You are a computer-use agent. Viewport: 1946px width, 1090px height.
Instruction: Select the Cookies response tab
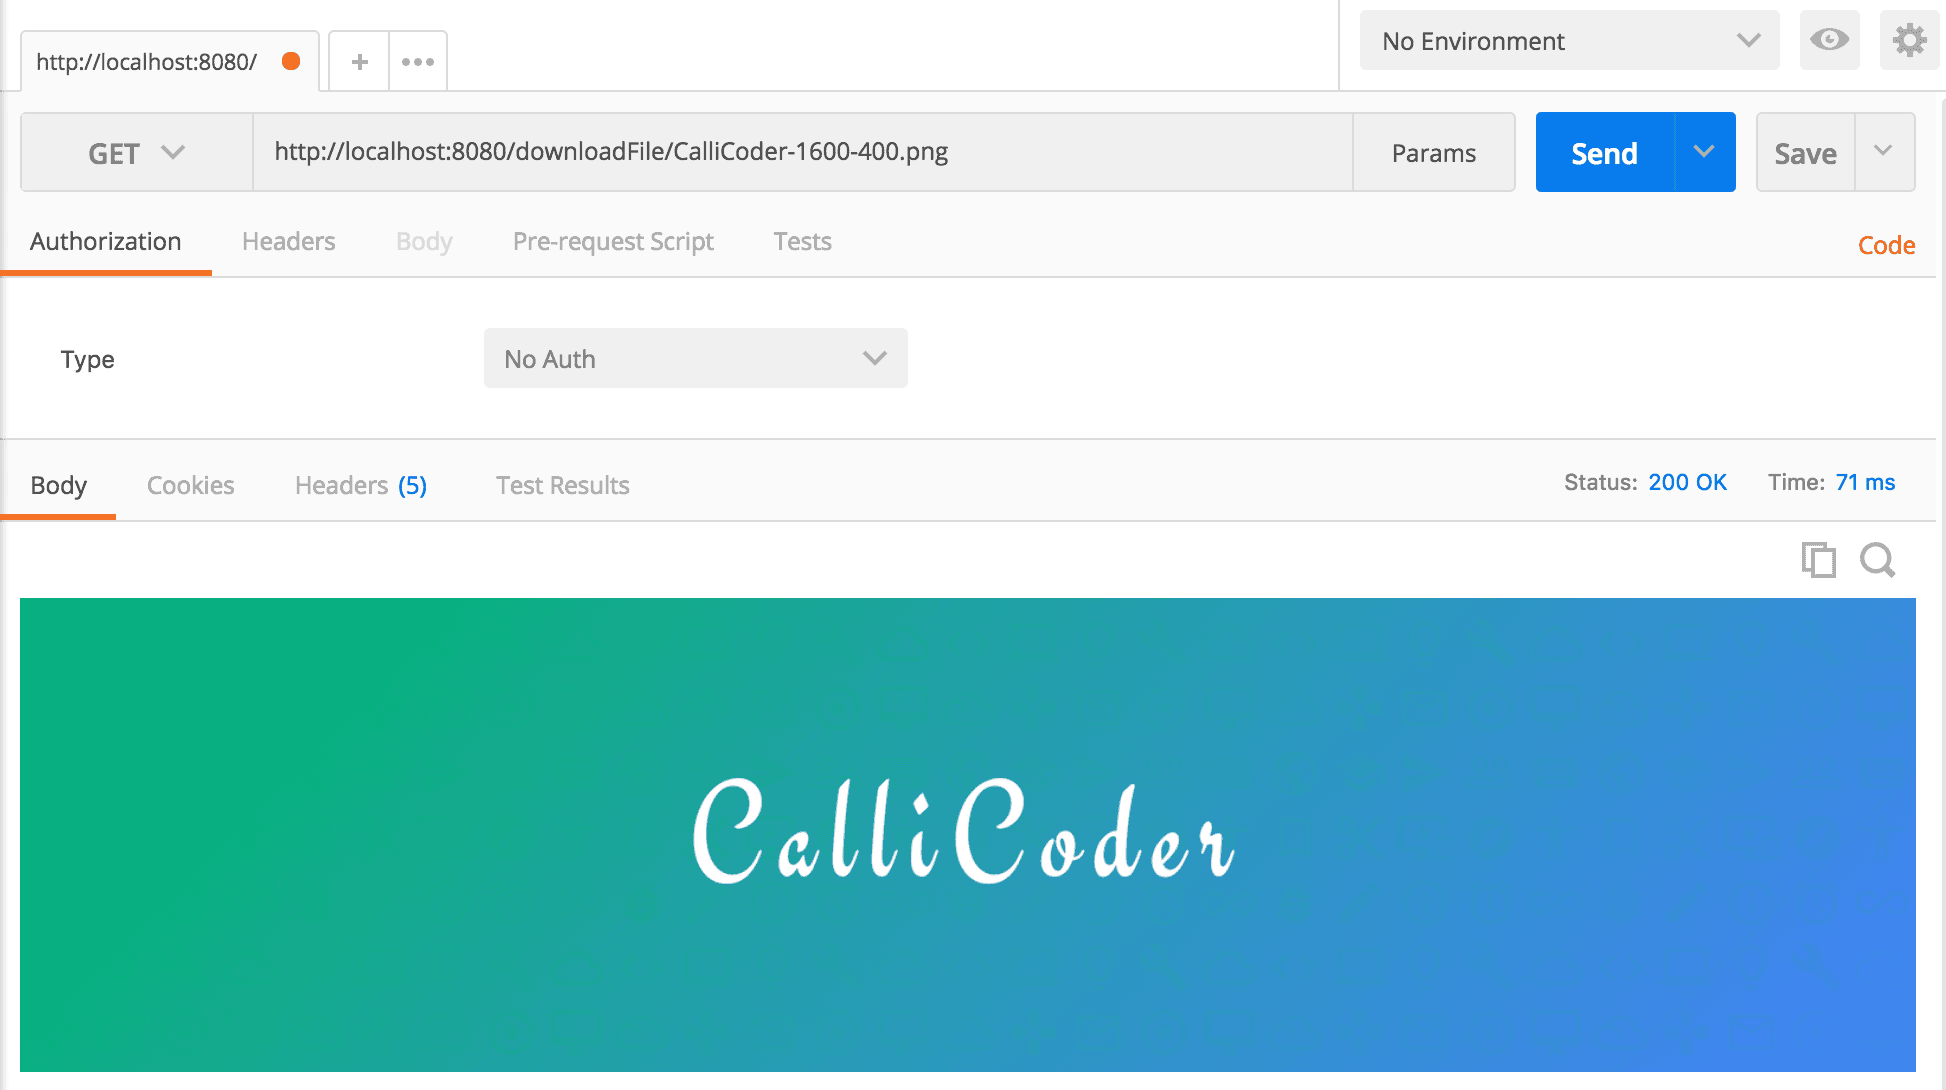tap(190, 485)
